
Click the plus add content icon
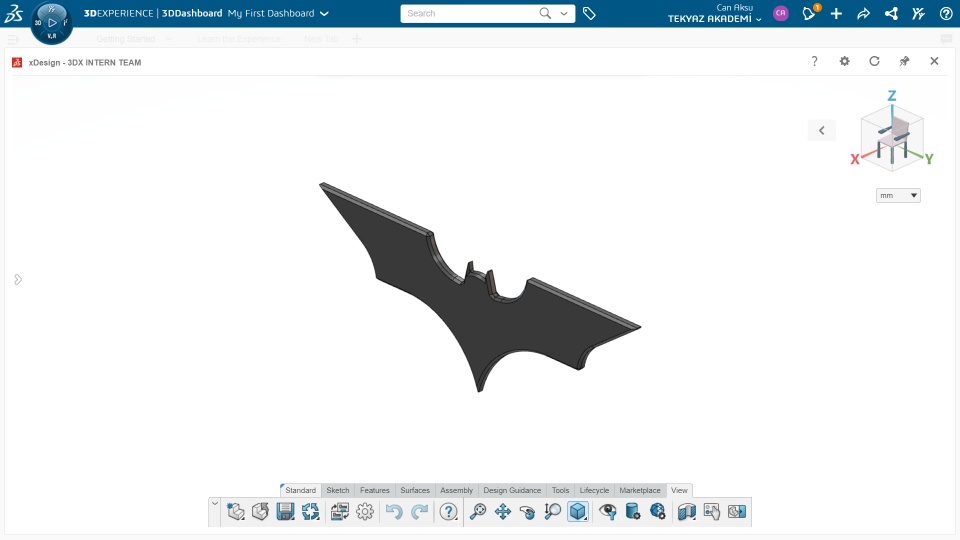[836, 13]
